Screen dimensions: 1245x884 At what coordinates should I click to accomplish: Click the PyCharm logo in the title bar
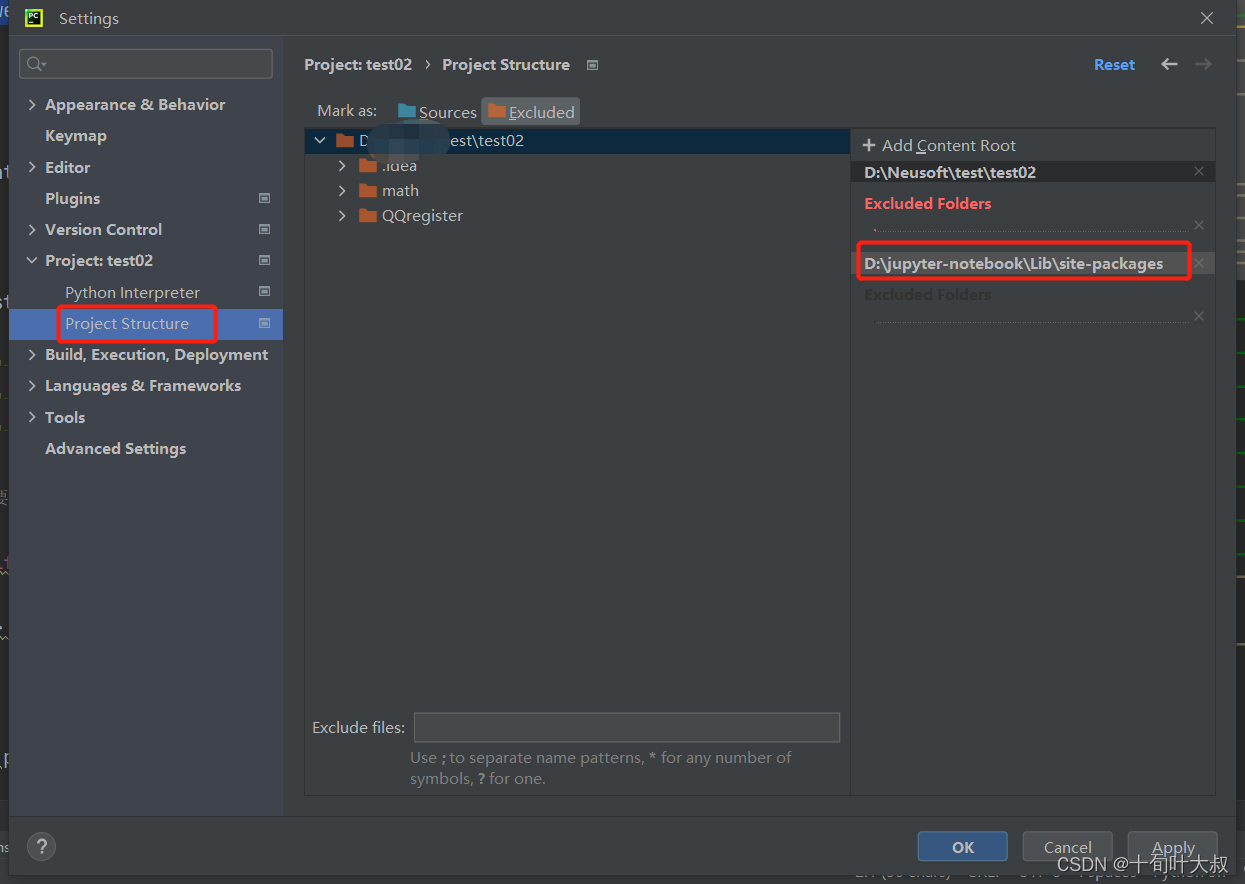(33, 17)
